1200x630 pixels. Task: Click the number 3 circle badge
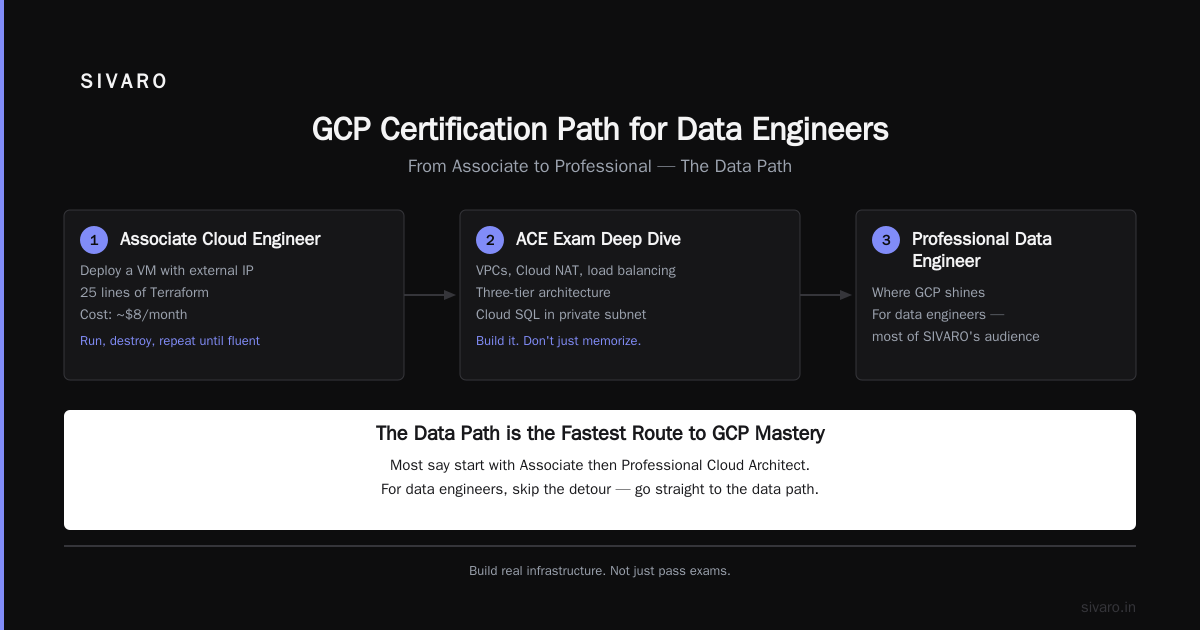[x=886, y=240]
